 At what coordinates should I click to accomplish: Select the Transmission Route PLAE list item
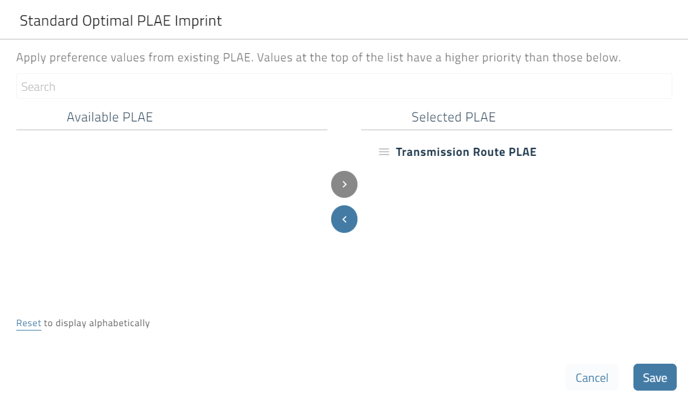point(466,152)
